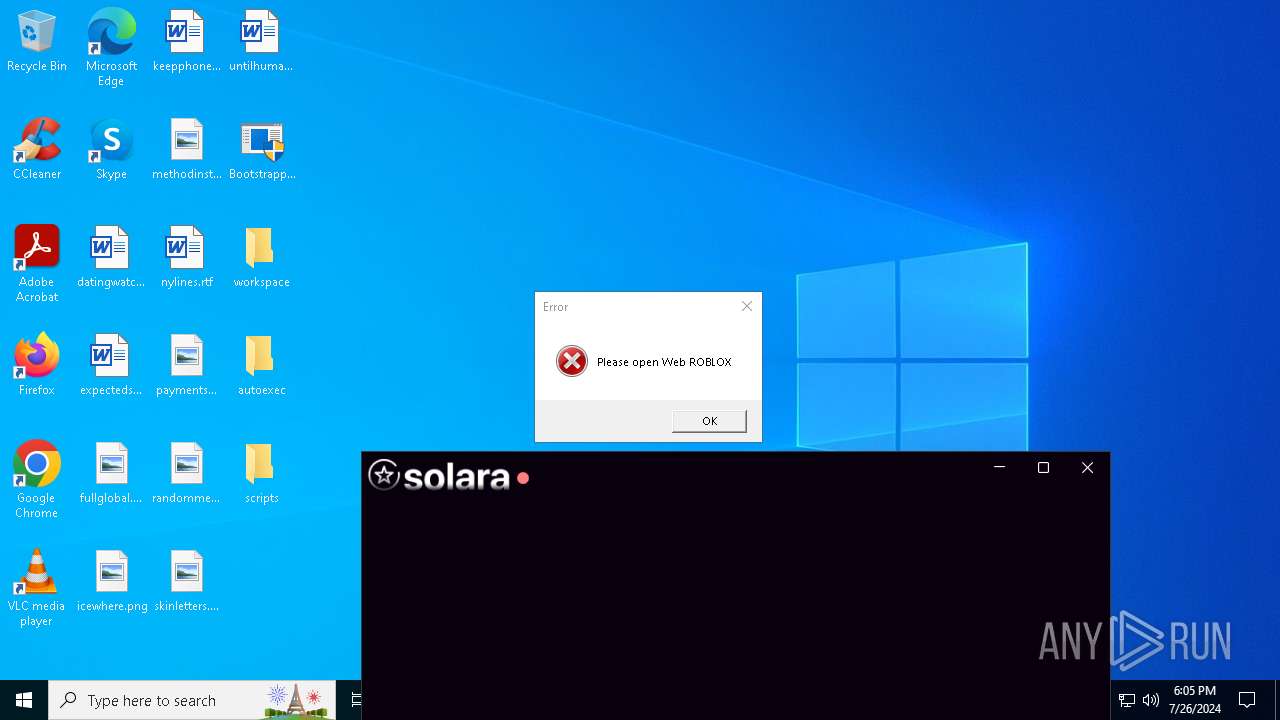The image size is (1280, 720).
Task: Select the datingwatc Word document
Action: pyautogui.click(x=111, y=258)
